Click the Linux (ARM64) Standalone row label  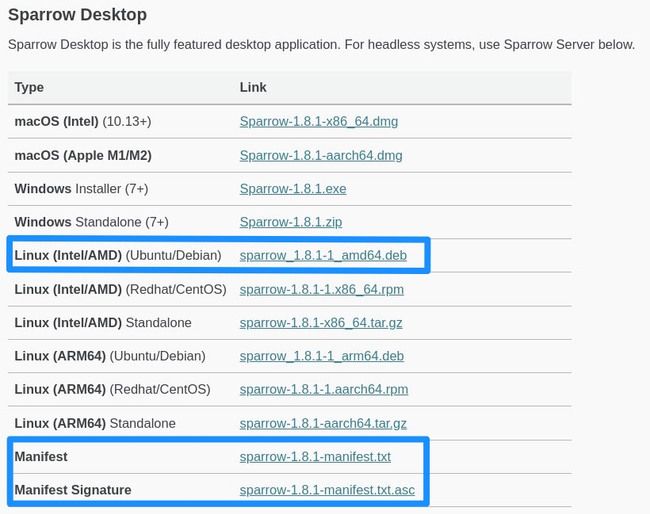tap(95, 423)
